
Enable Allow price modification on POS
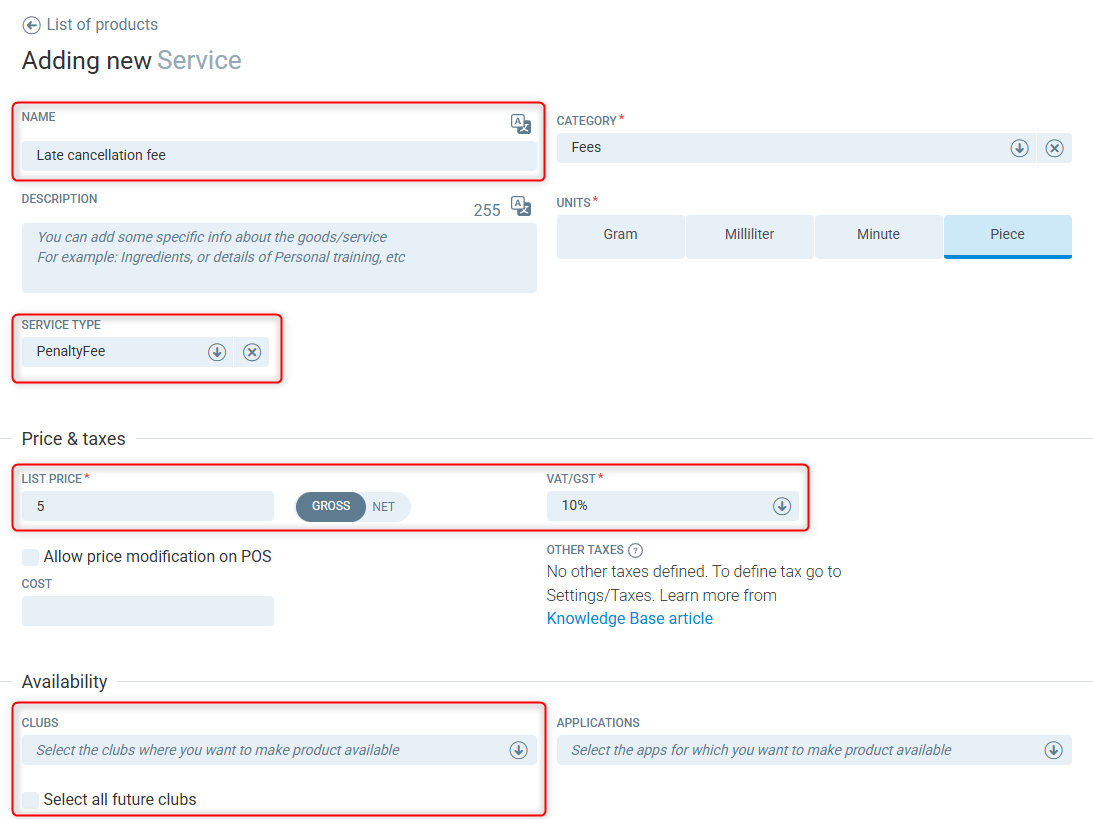pos(31,557)
